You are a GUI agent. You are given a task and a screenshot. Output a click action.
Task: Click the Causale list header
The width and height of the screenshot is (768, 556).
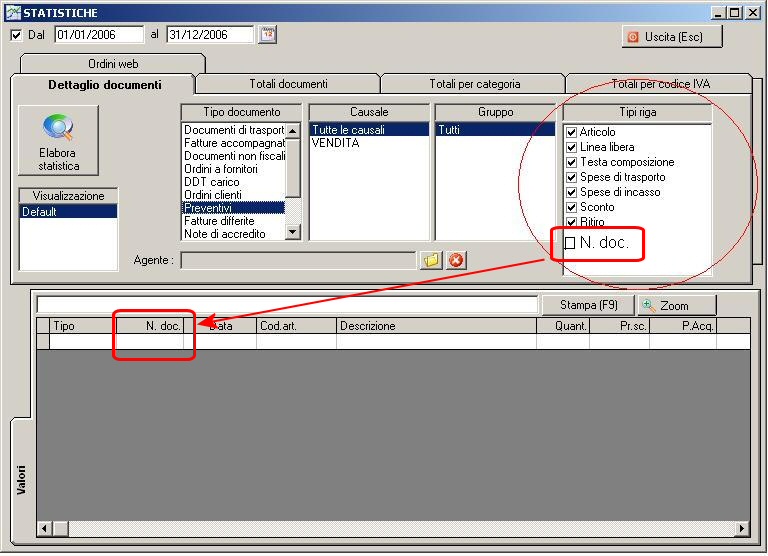tap(369, 112)
